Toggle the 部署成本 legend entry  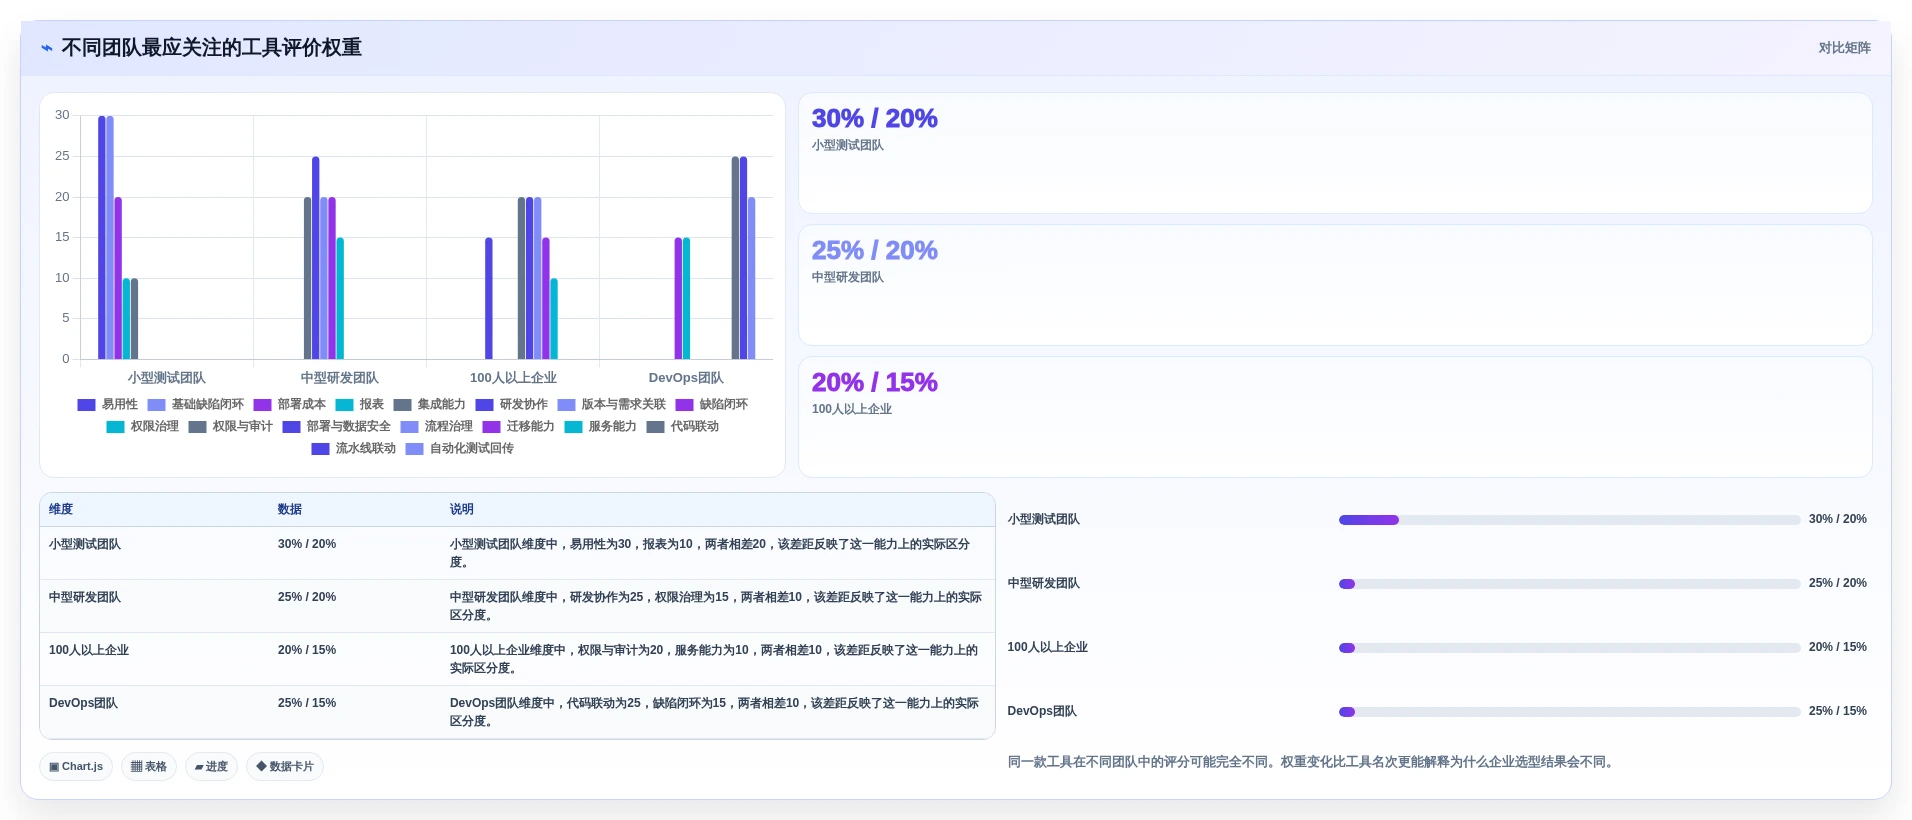click(290, 405)
